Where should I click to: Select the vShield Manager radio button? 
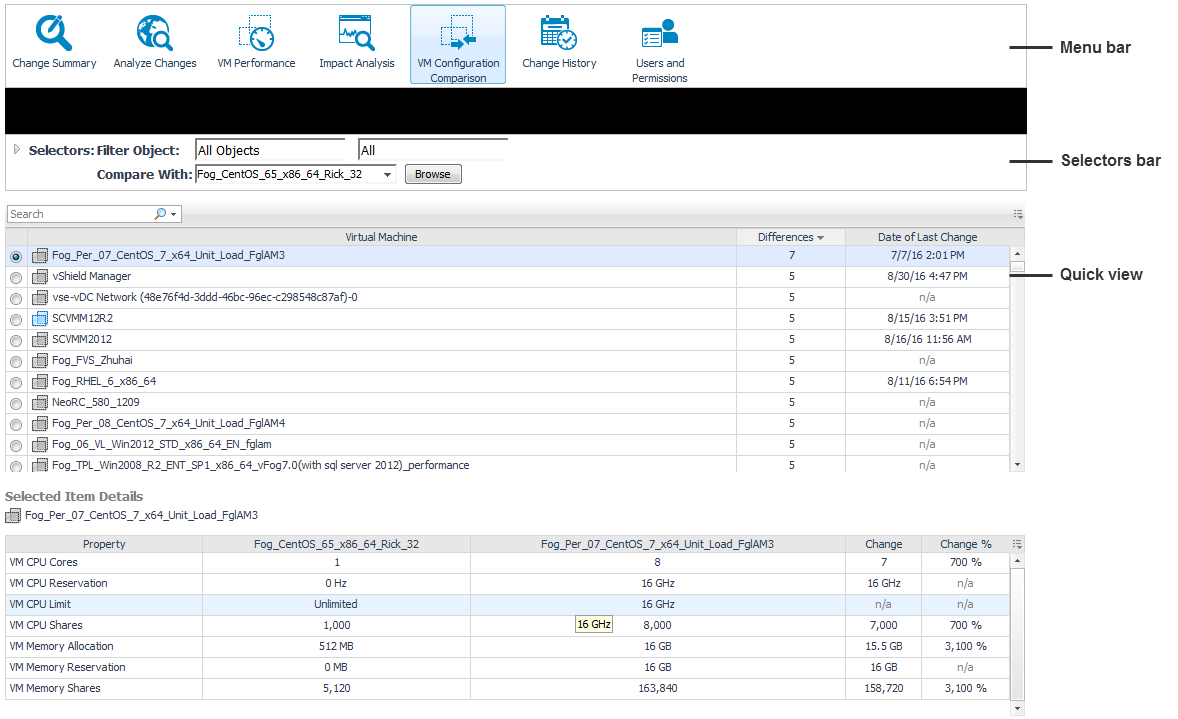(15, 277)
